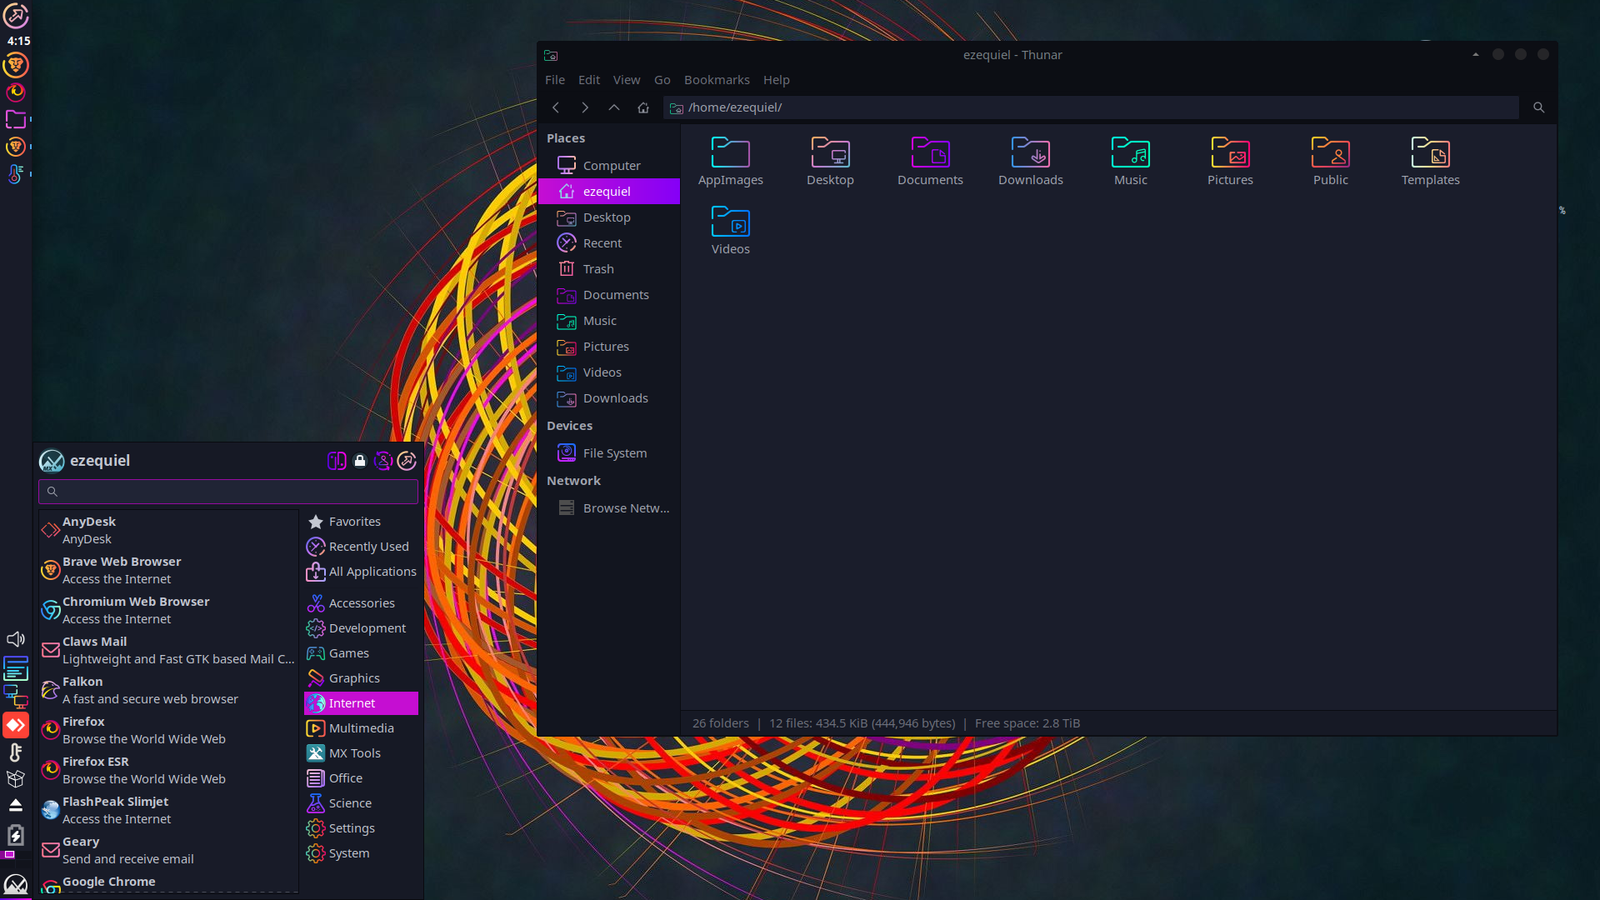This screenshot has width=1600, height=900.
Task: Select Recent in Places sidebar
Action: (x=609, y=243)
